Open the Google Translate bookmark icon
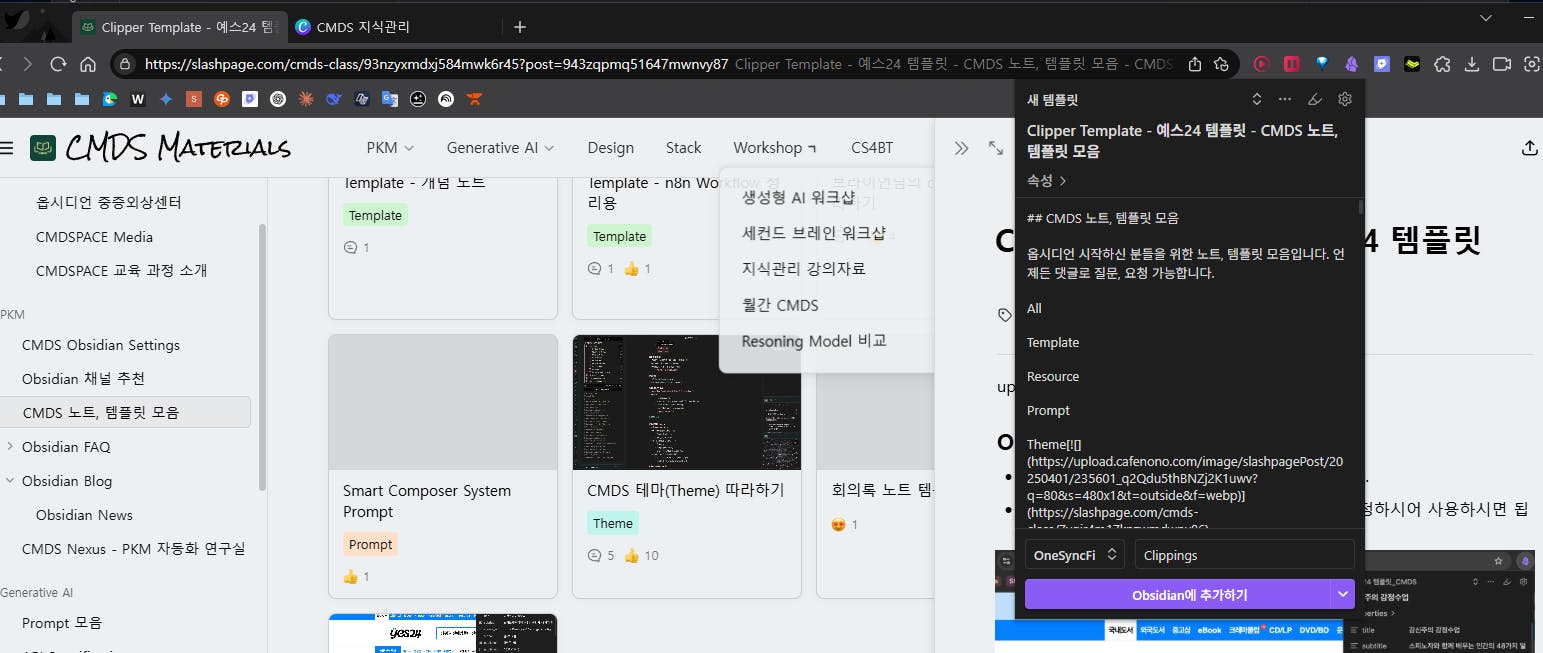Viewport: 1543px width, 653px height. point(390,99)
